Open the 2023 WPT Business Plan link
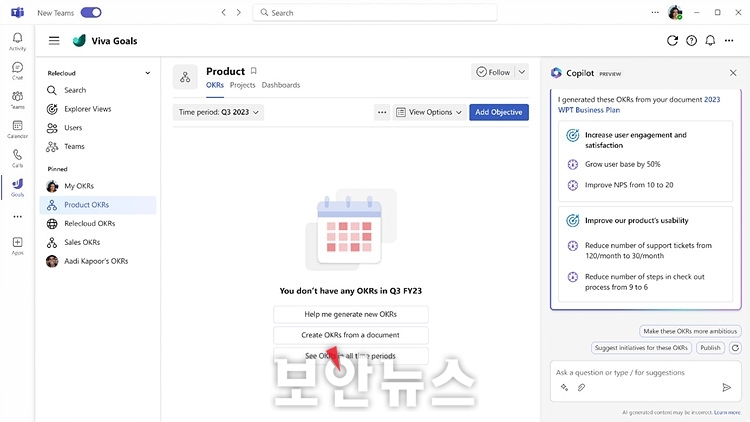750x422 pixels. pyautogui.click(x=639, y=105)
